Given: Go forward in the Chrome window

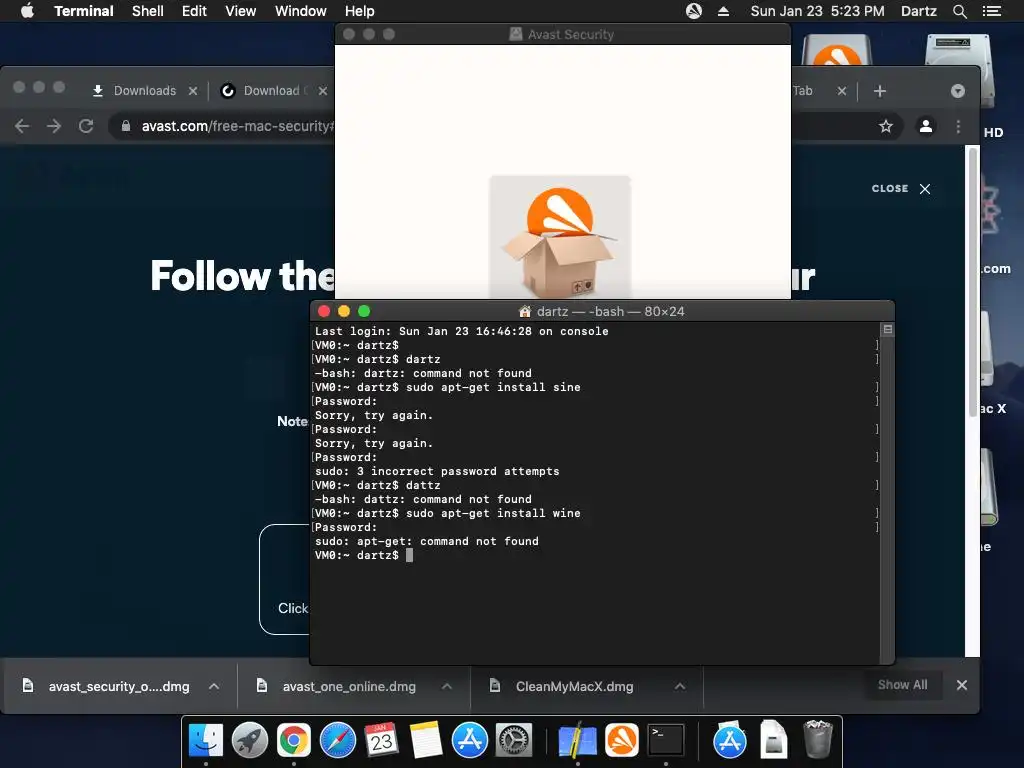Looking at the screenshot, I should [x=54, y=126].
